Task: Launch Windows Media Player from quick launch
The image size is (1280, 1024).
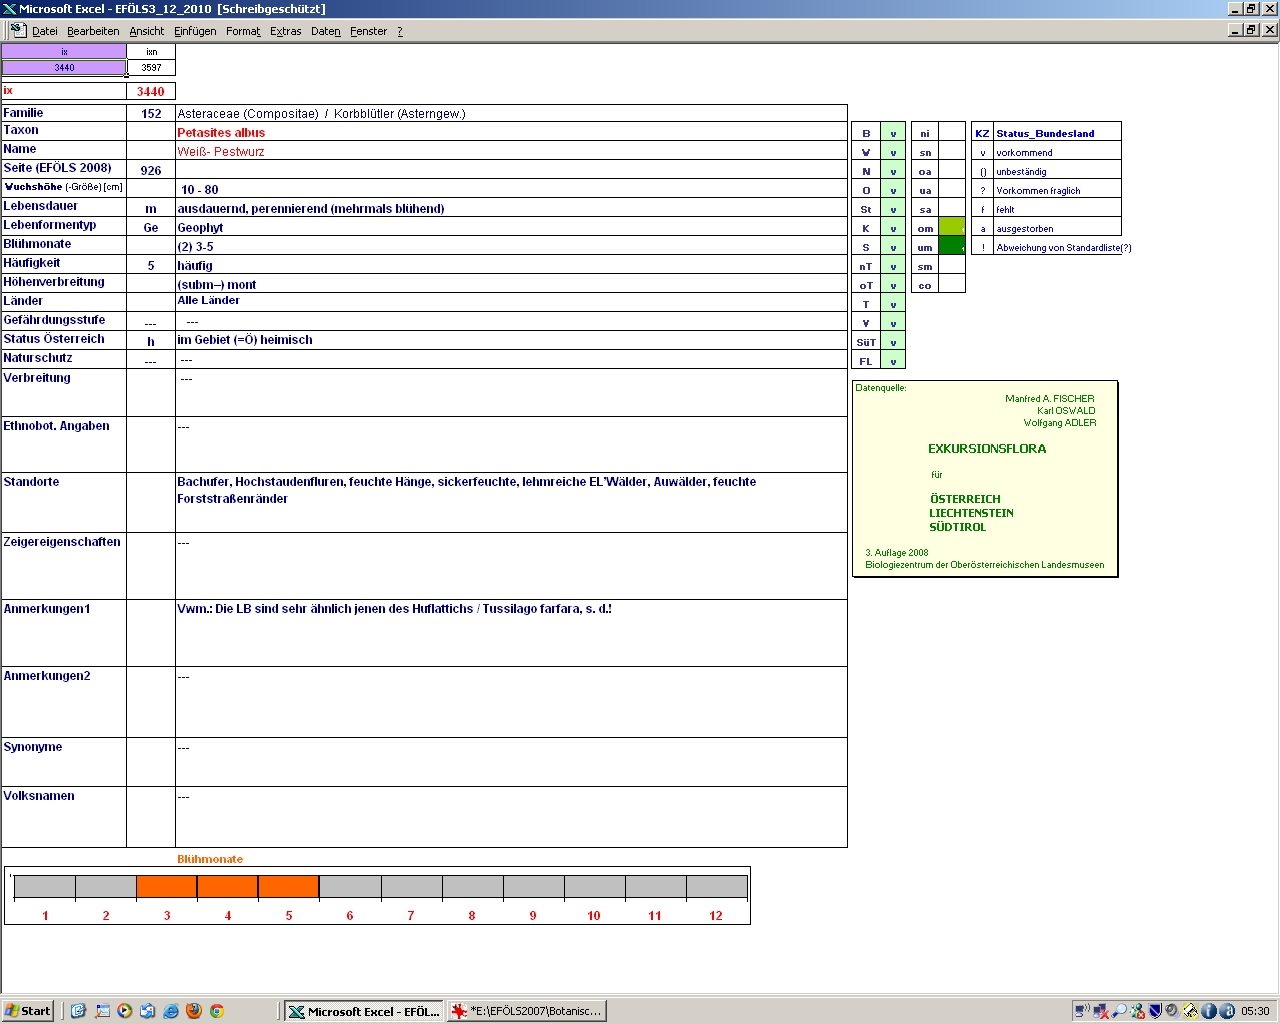Action: tap(125, 1011)
